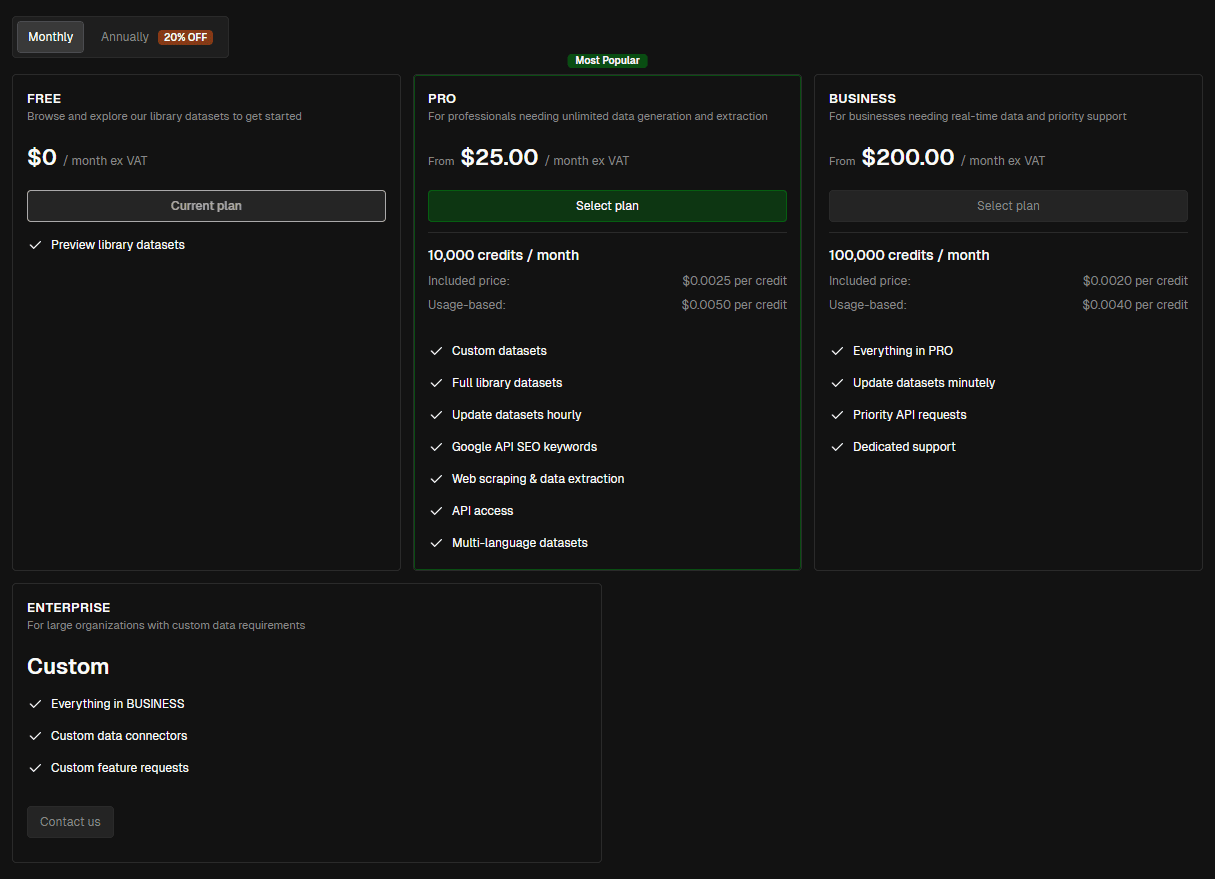This screenshot has height=879, width=1215.
Task: Click the Current plan button
Action: tap(206, 206)
